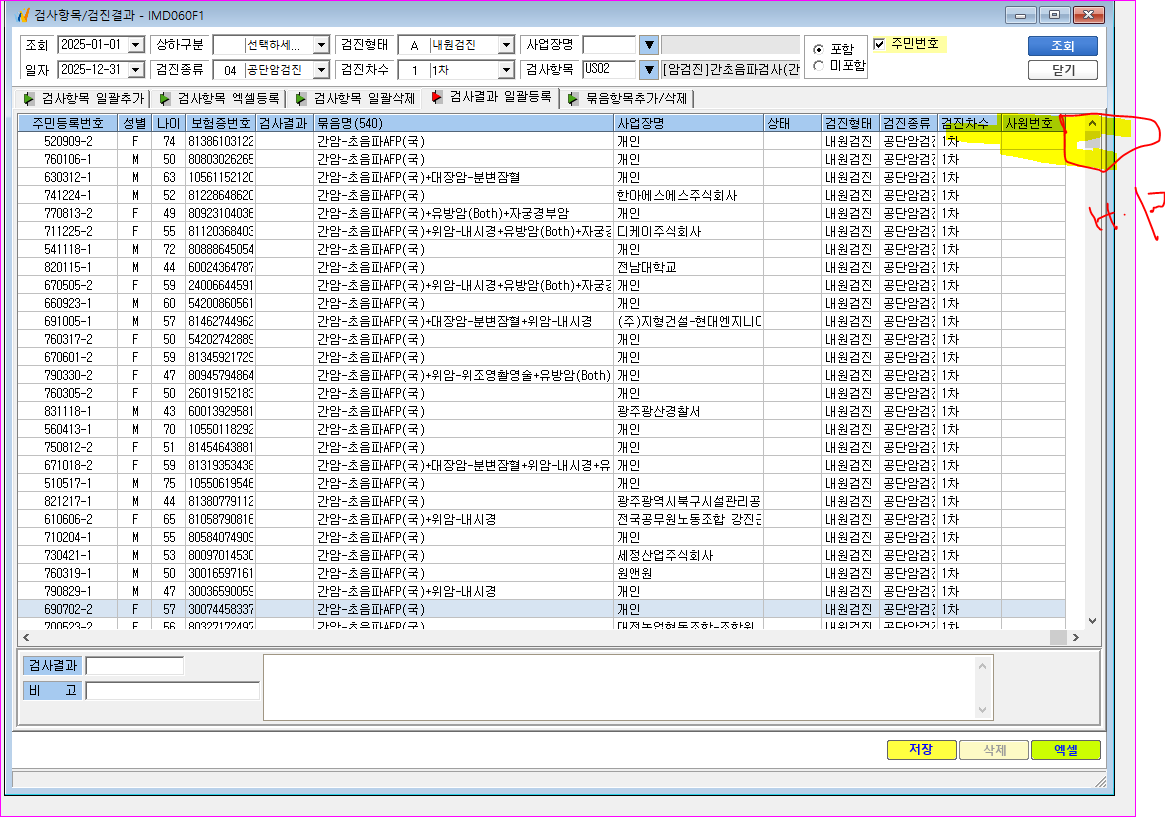
Task: Click red arrow icon on 검사결과 일괄등록 tab
Action: point(437,97)
